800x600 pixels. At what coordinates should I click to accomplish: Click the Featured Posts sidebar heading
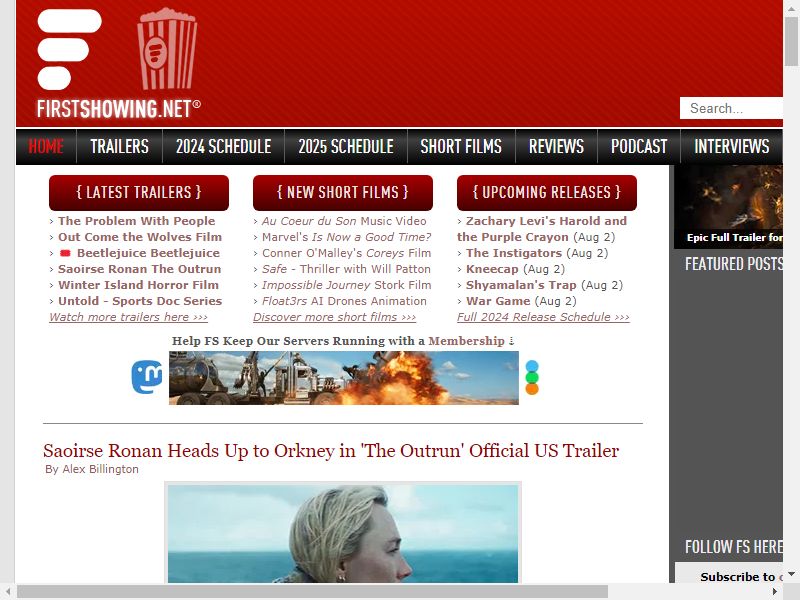click(734, 264)
